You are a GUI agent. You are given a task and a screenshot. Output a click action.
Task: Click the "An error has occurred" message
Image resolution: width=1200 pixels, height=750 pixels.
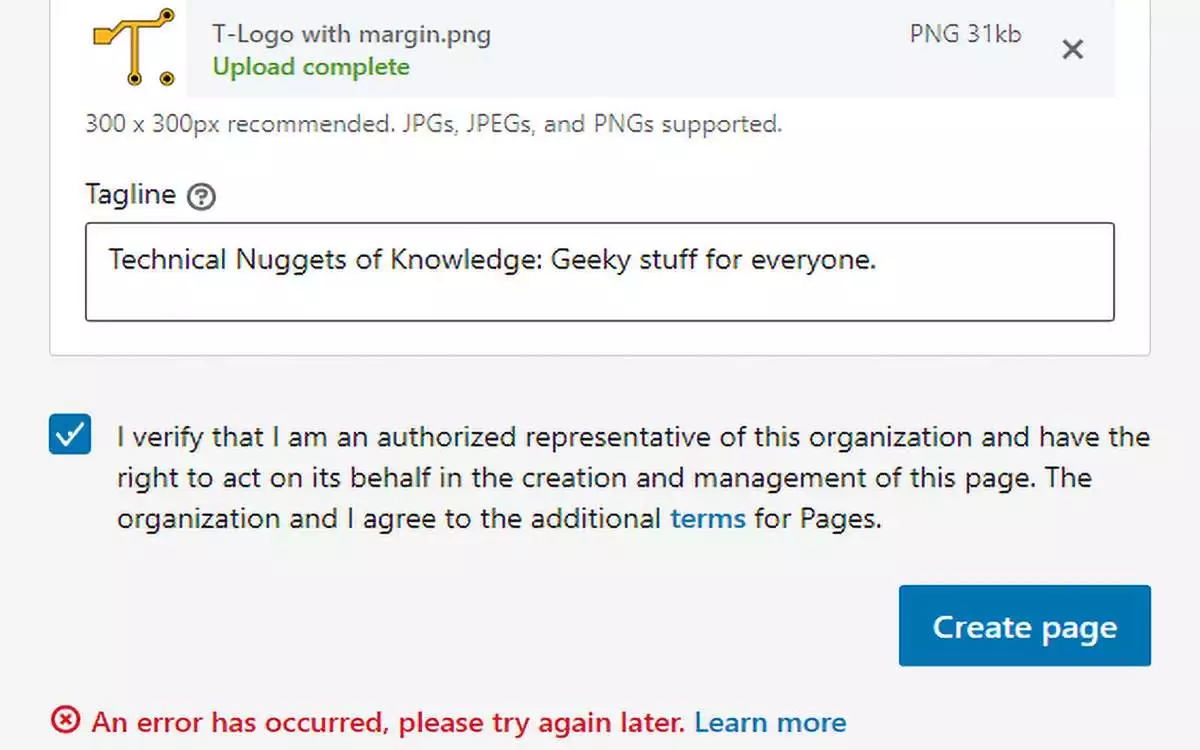pos(388,722)
